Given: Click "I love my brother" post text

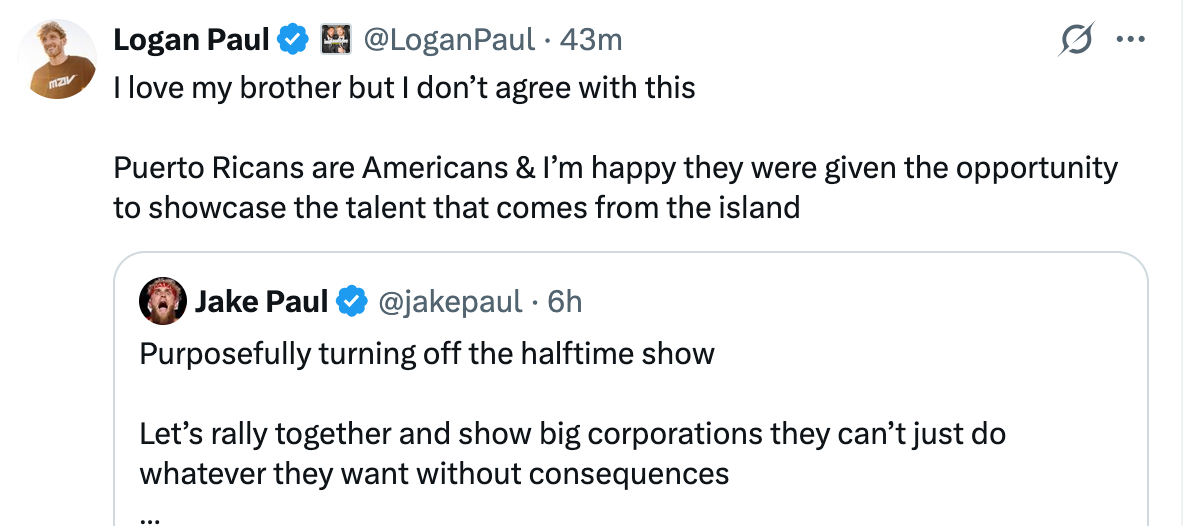Looking at the screenshot, I should click(x=404, y=88).
